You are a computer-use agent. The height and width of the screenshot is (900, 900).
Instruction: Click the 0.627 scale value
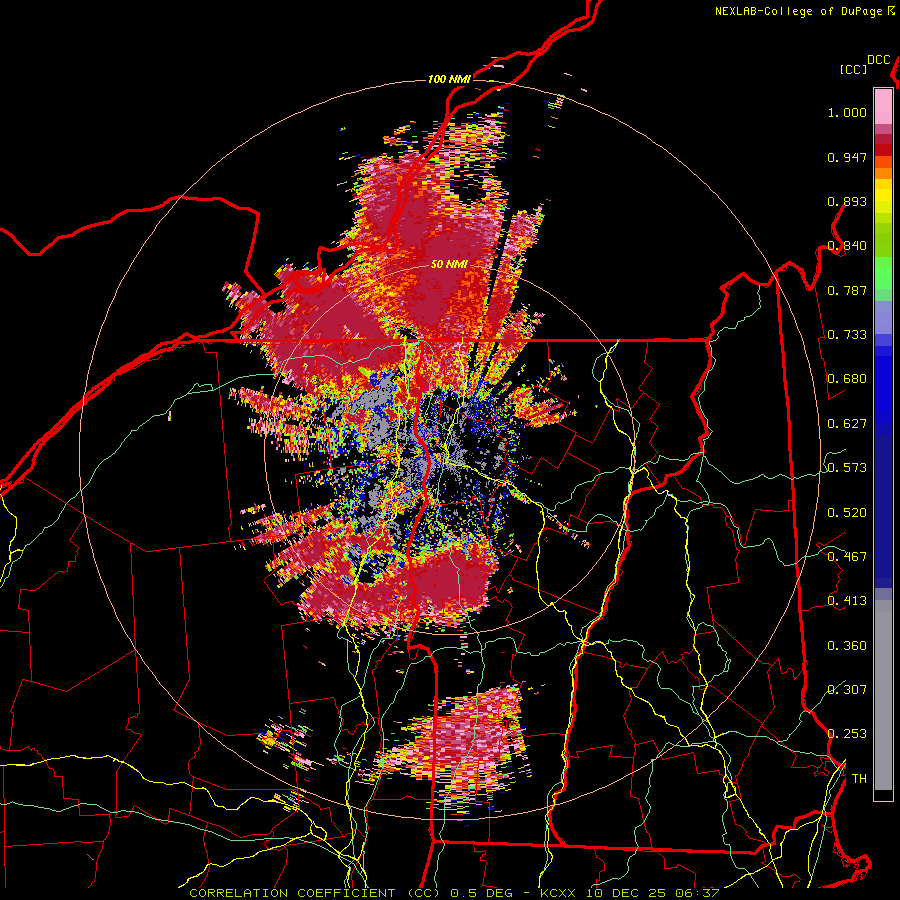(847, 424)
